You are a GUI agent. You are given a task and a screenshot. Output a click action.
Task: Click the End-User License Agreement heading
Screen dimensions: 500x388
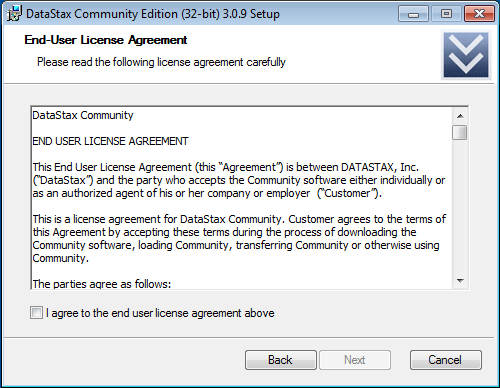click(x=106, y=40)
